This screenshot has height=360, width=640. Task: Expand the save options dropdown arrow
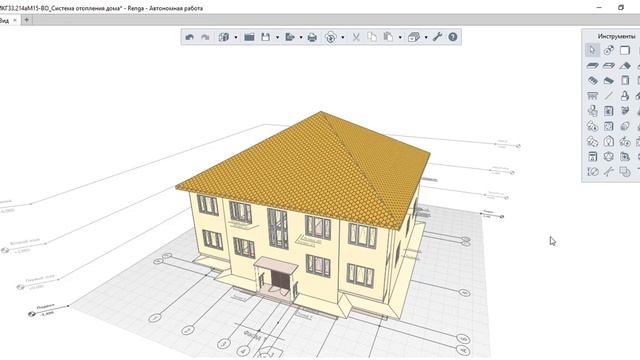pos(278,38)
